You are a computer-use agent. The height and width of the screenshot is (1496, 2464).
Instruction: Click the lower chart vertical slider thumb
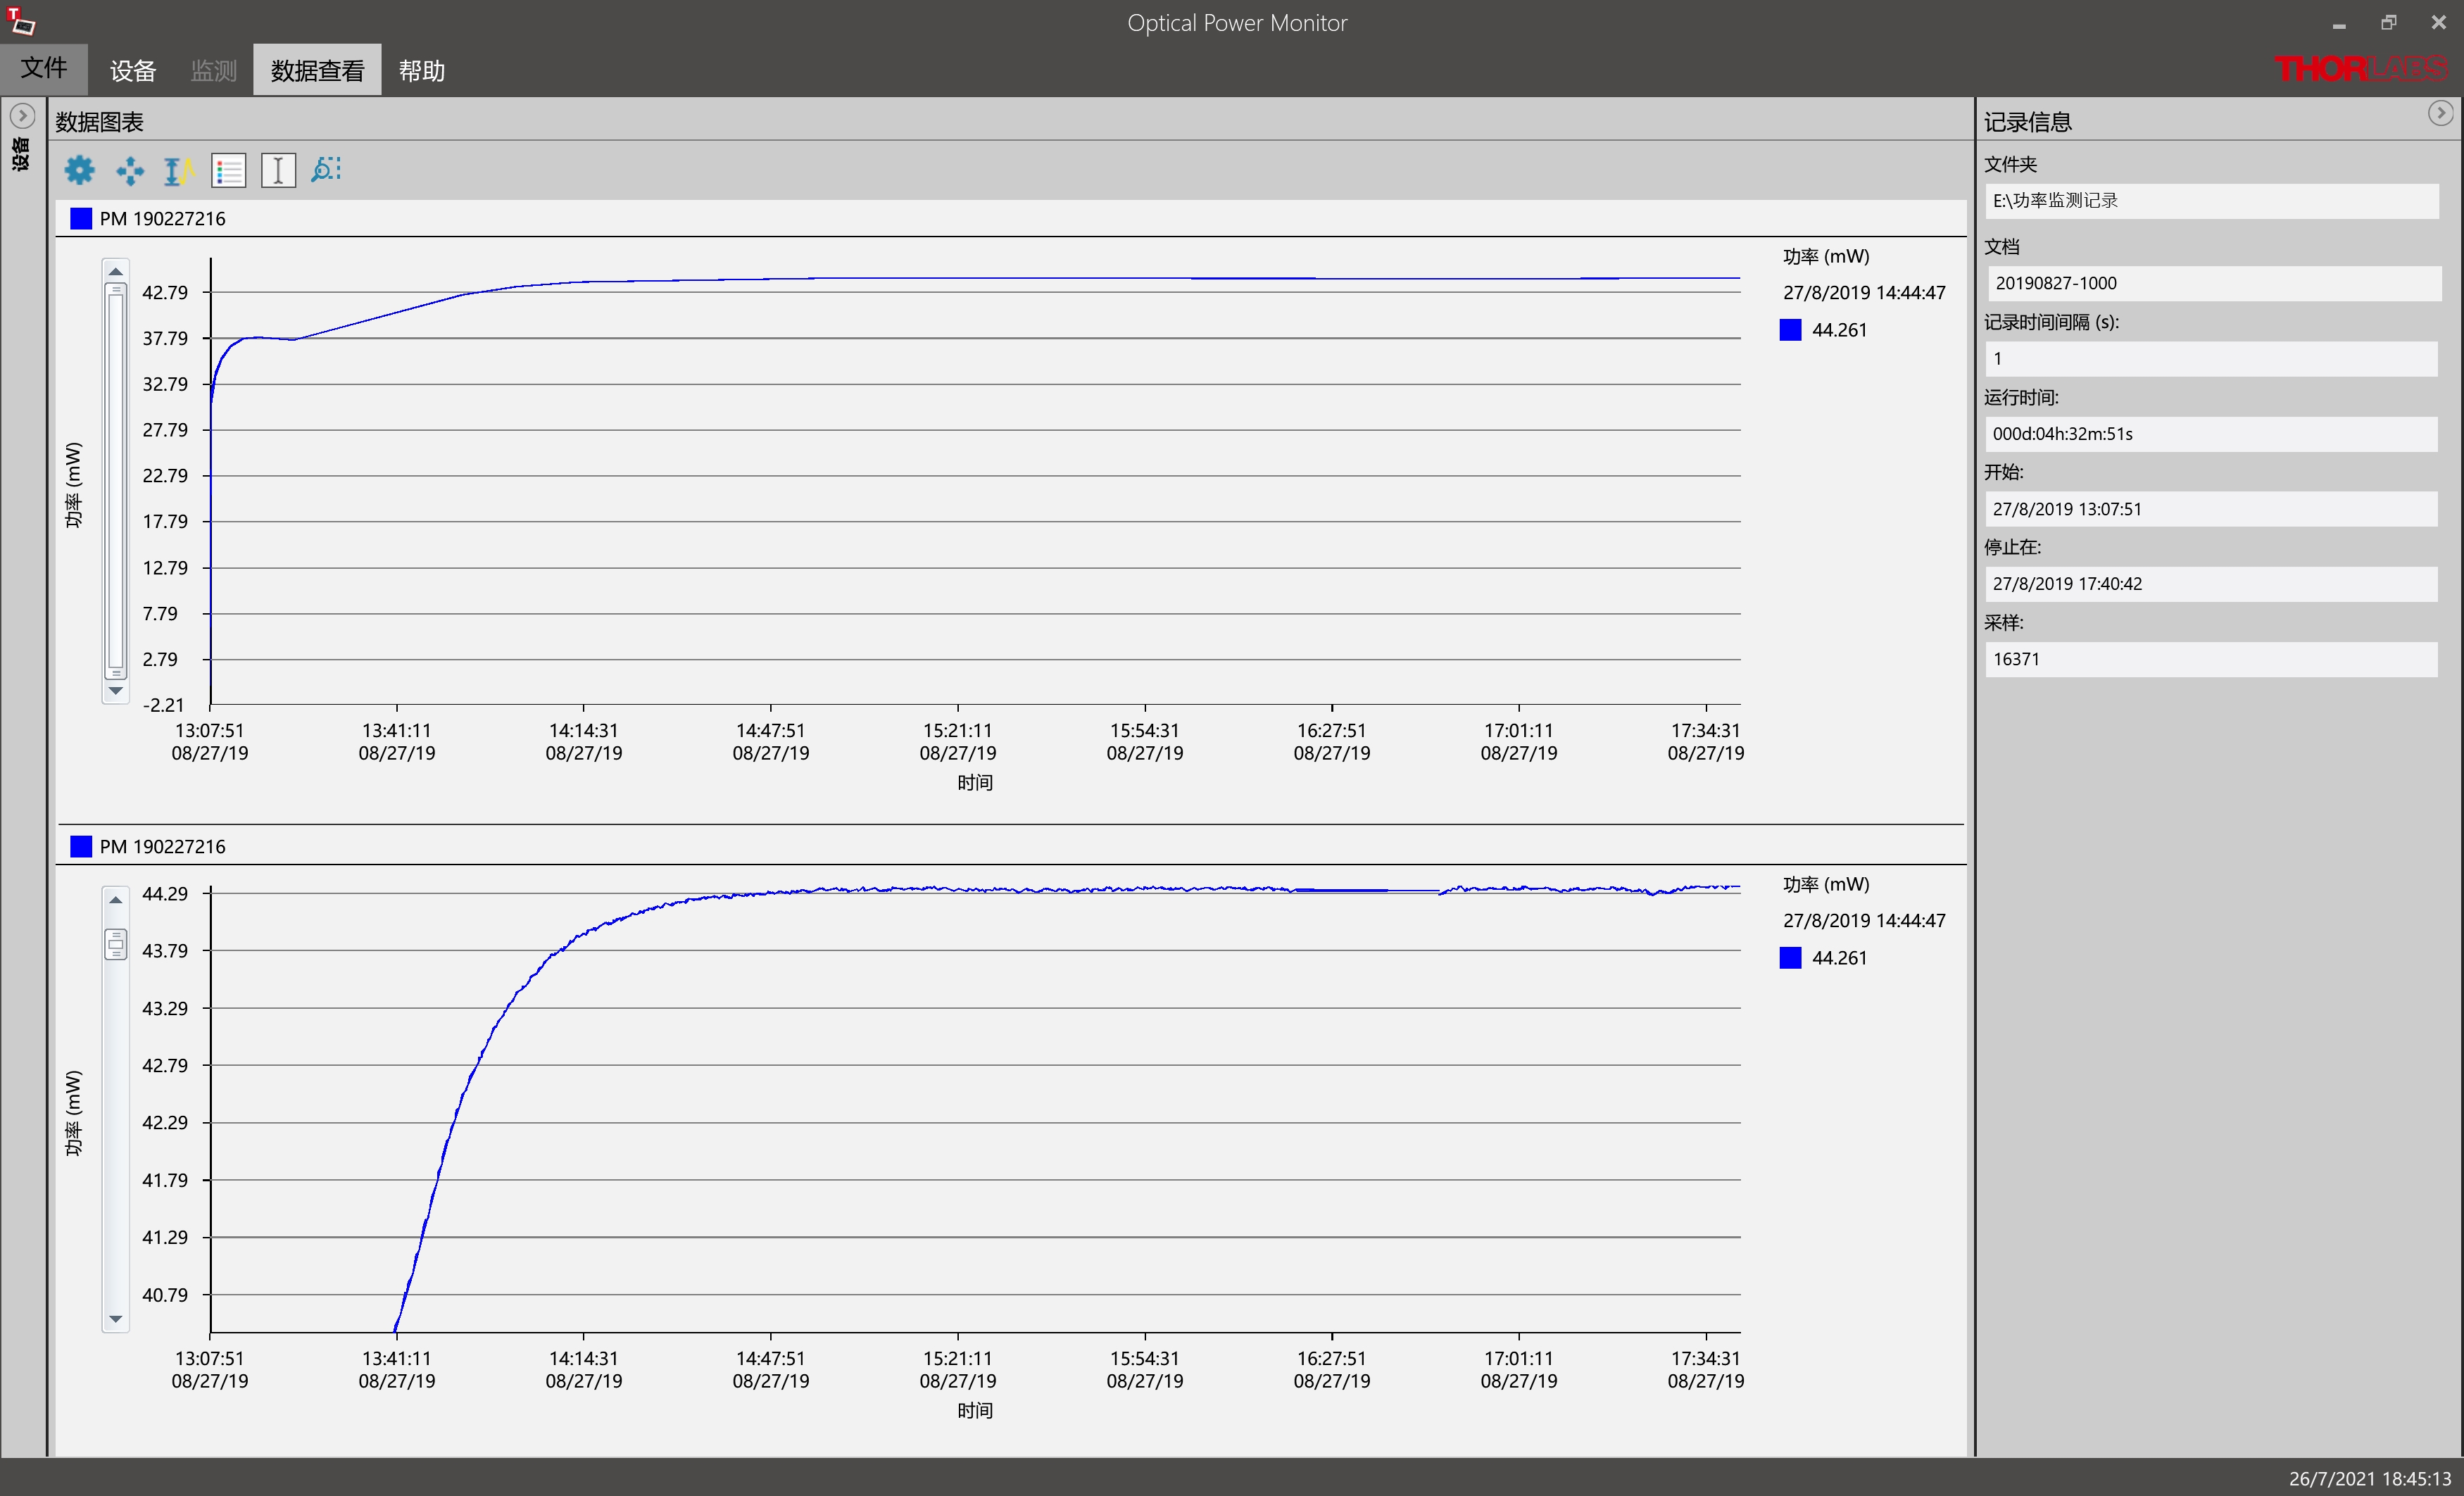(116, 944)
